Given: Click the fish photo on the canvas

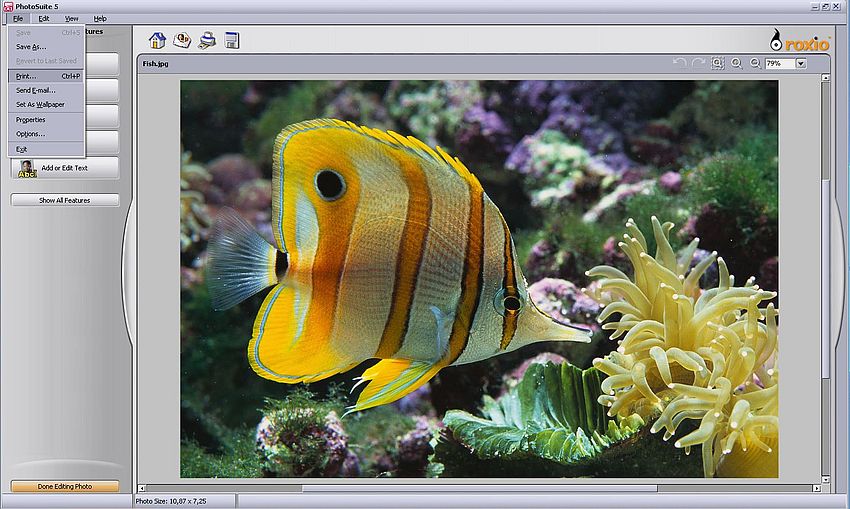Looking at the screenshot, I should click(x=479, y=279).
